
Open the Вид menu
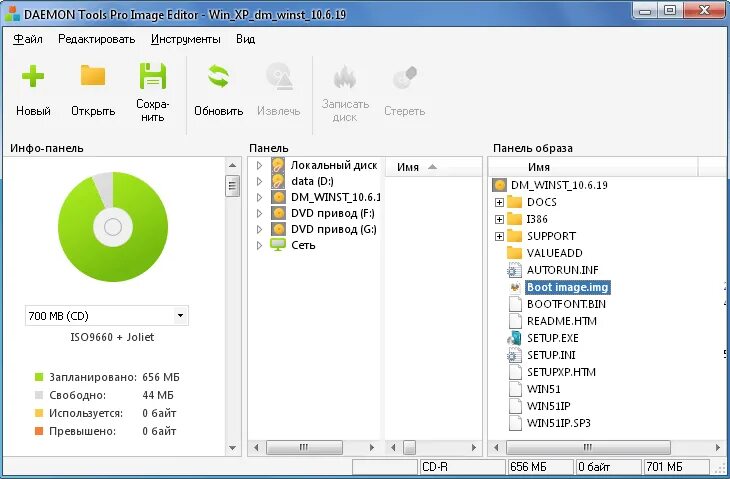[245, 39]
